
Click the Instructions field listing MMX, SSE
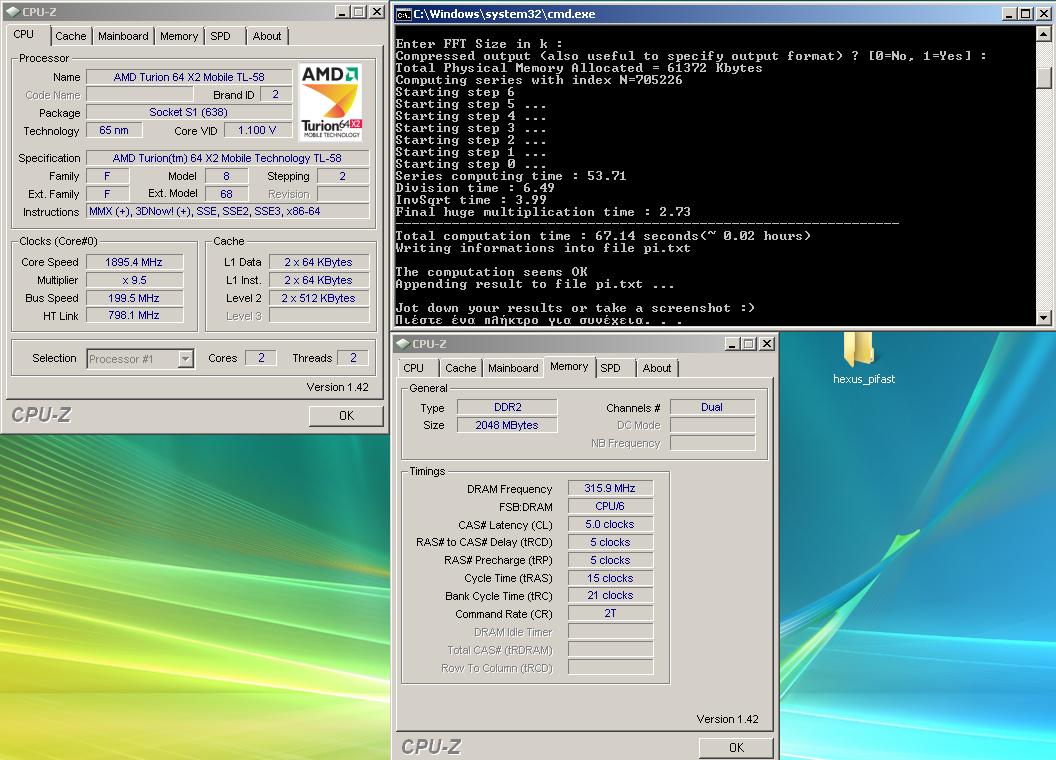pyautogui.click(x=228, y=211)
